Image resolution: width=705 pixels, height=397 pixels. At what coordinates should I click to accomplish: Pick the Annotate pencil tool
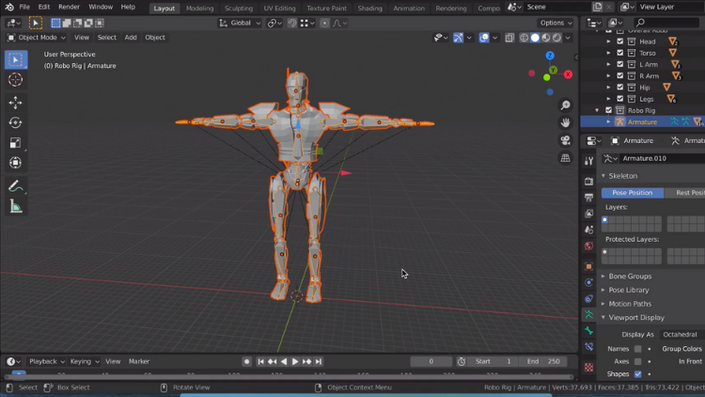[15, 186]
